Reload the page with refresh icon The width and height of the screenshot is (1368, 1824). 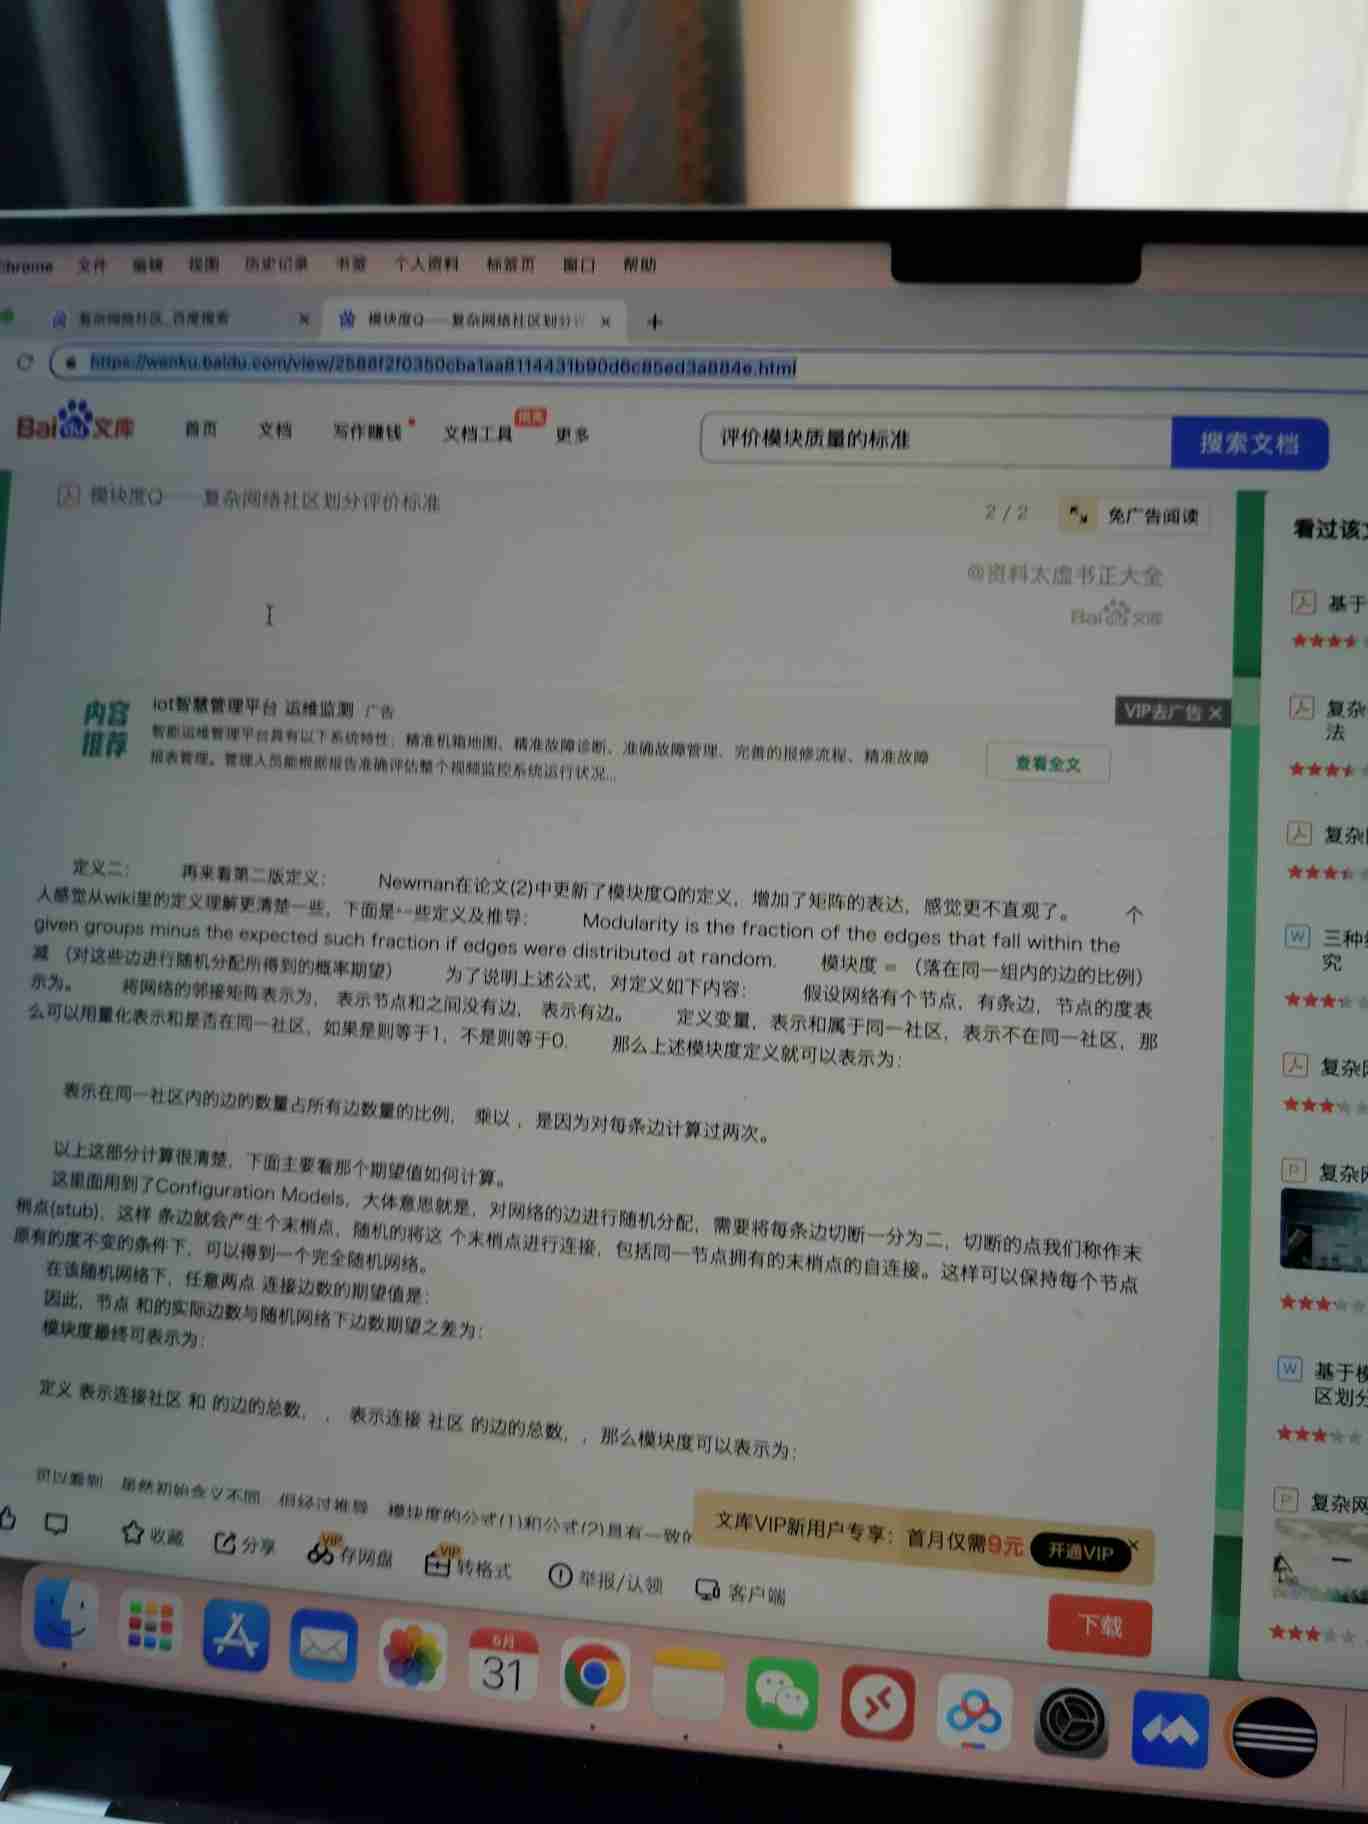pos(25,362)
